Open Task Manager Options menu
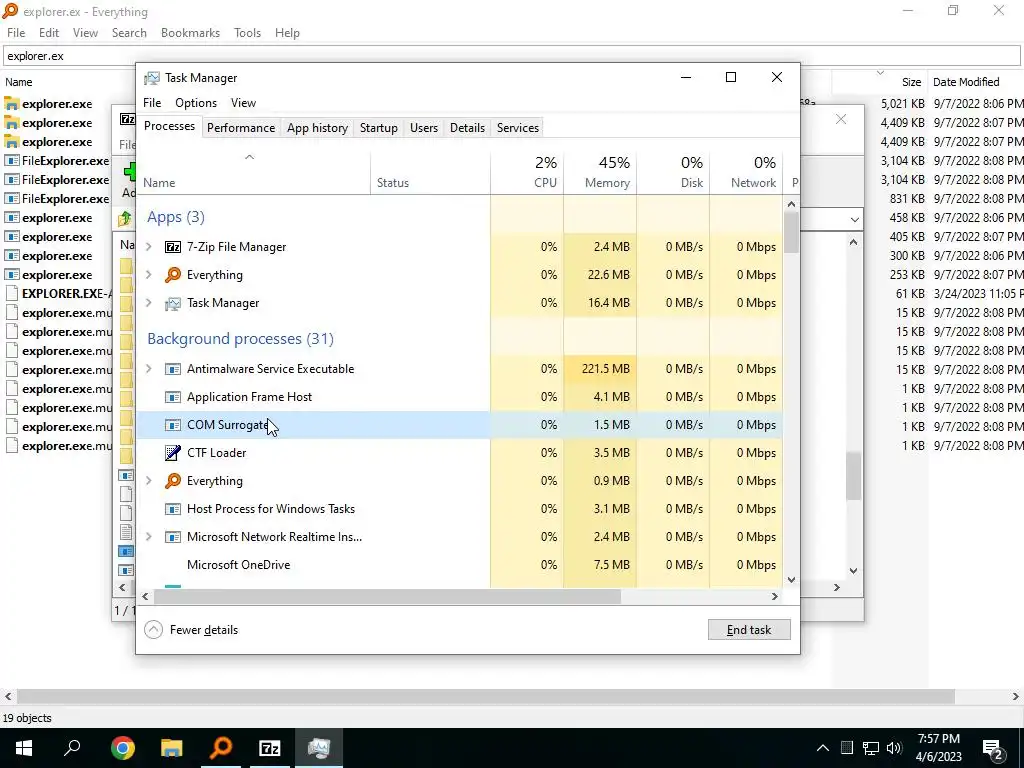 click(196, 103)
